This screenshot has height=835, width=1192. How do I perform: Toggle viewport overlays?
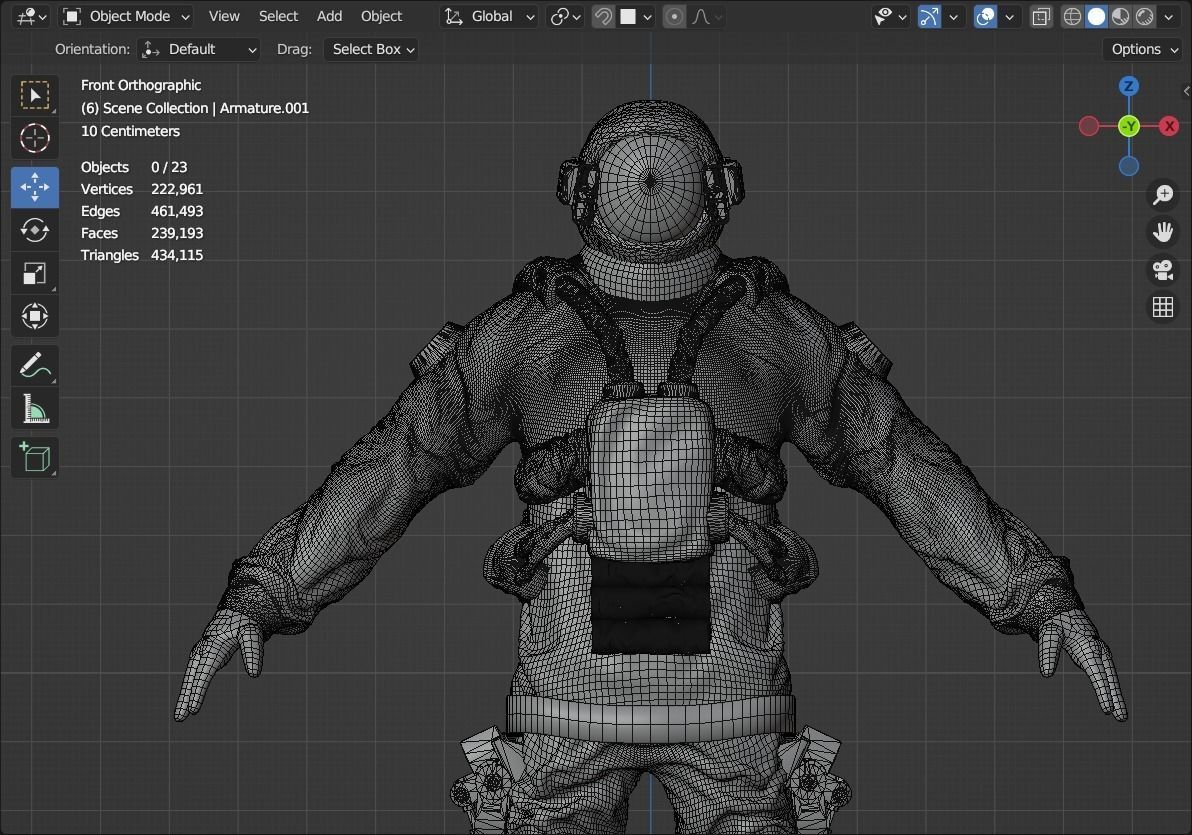coord(985,16)
